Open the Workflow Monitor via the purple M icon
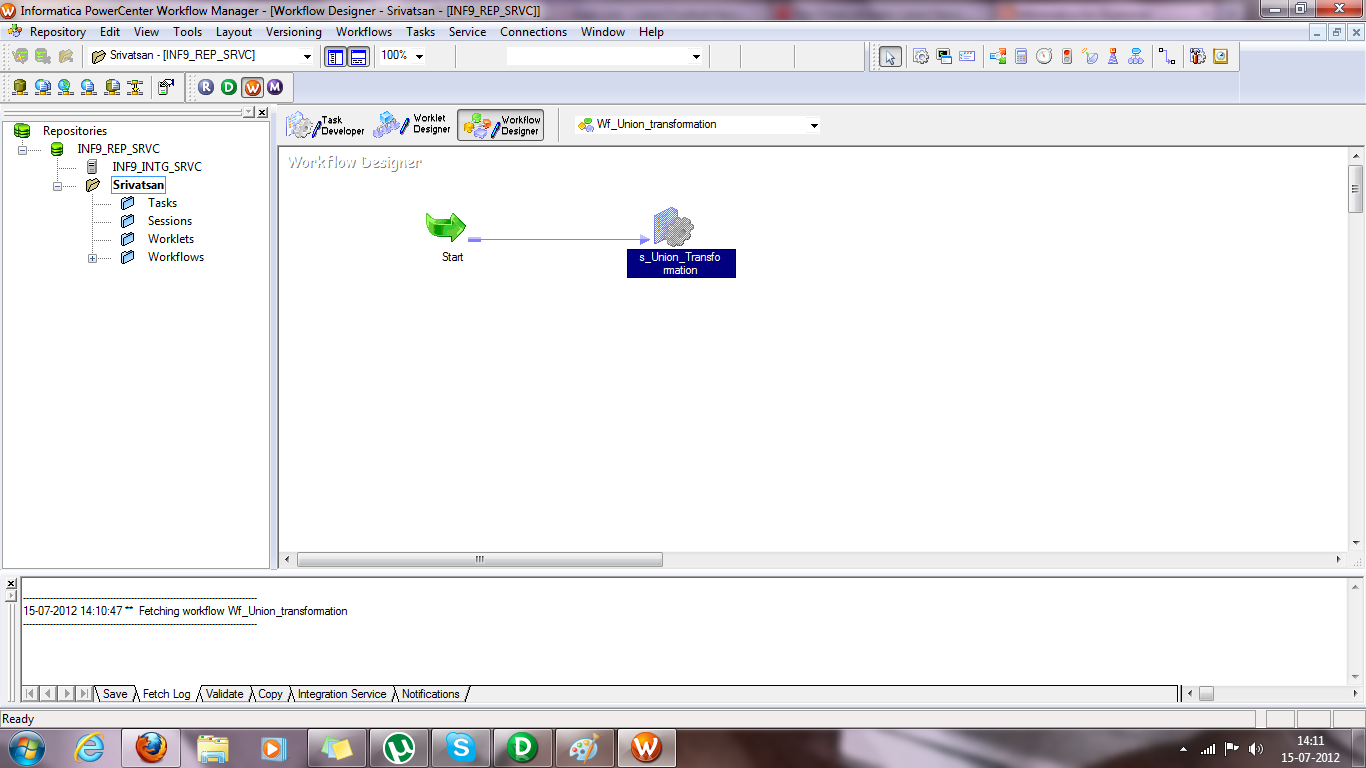The image size is (1366, 768). (276, 88)
